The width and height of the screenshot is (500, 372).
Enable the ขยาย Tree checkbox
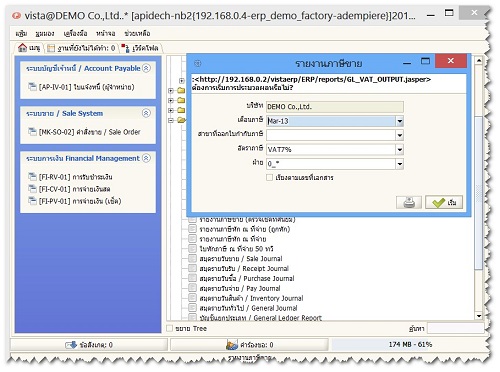pyautogui.click(x=170, y=328)
